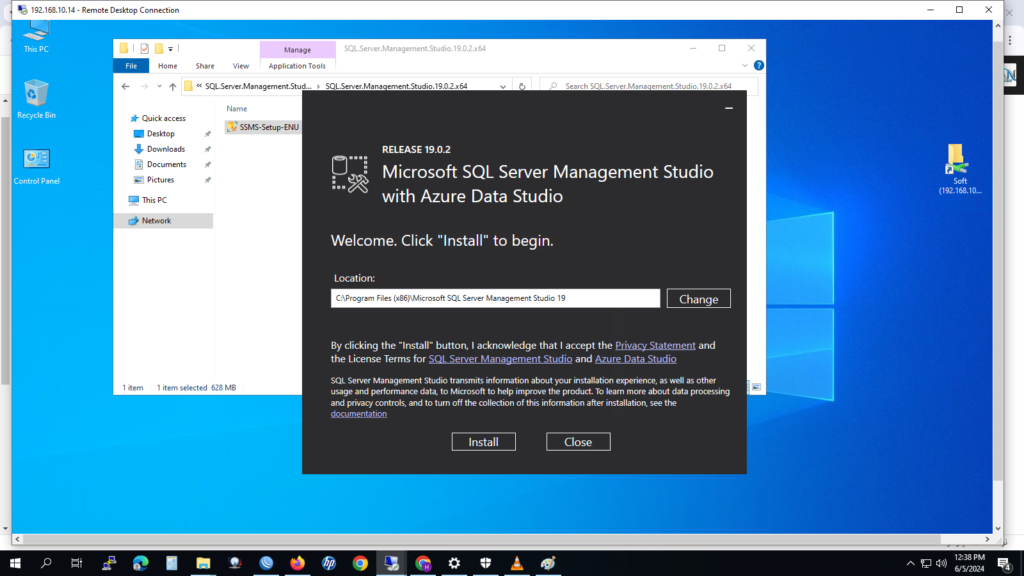Switch to Remote Desktop Connection taskbar icon

(391, 563)
